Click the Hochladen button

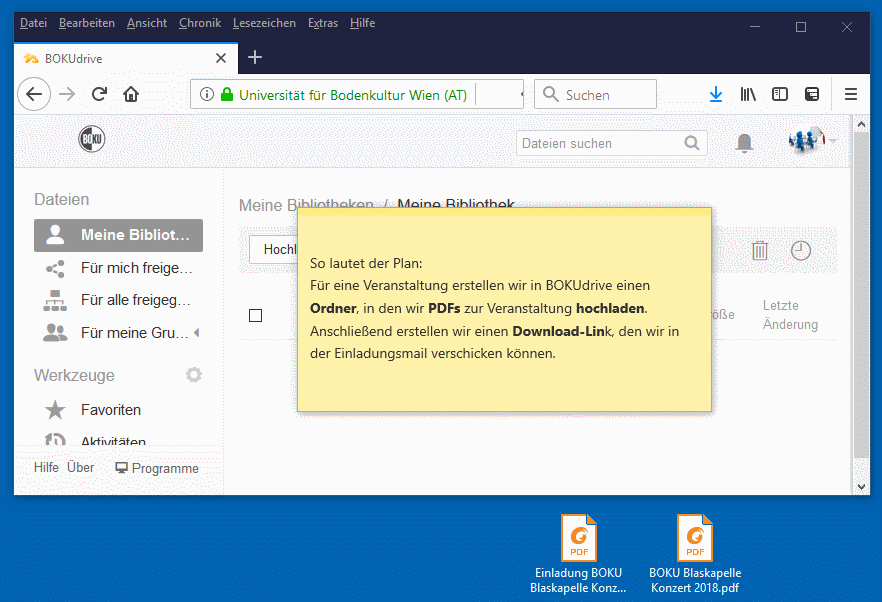coord(274,249)
